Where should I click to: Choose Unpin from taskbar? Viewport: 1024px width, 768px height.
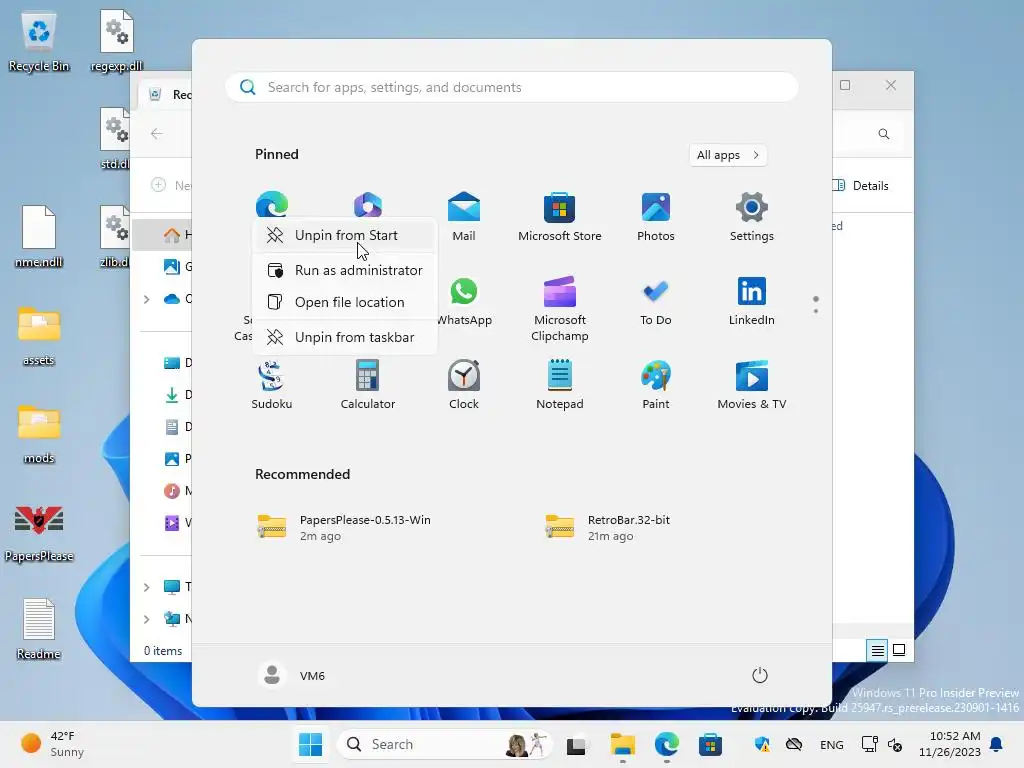[345, 338]
